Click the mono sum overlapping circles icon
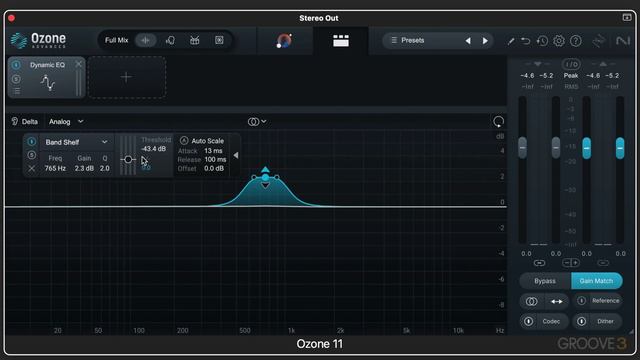Screen dimensions: 640x360 point(531,301)
